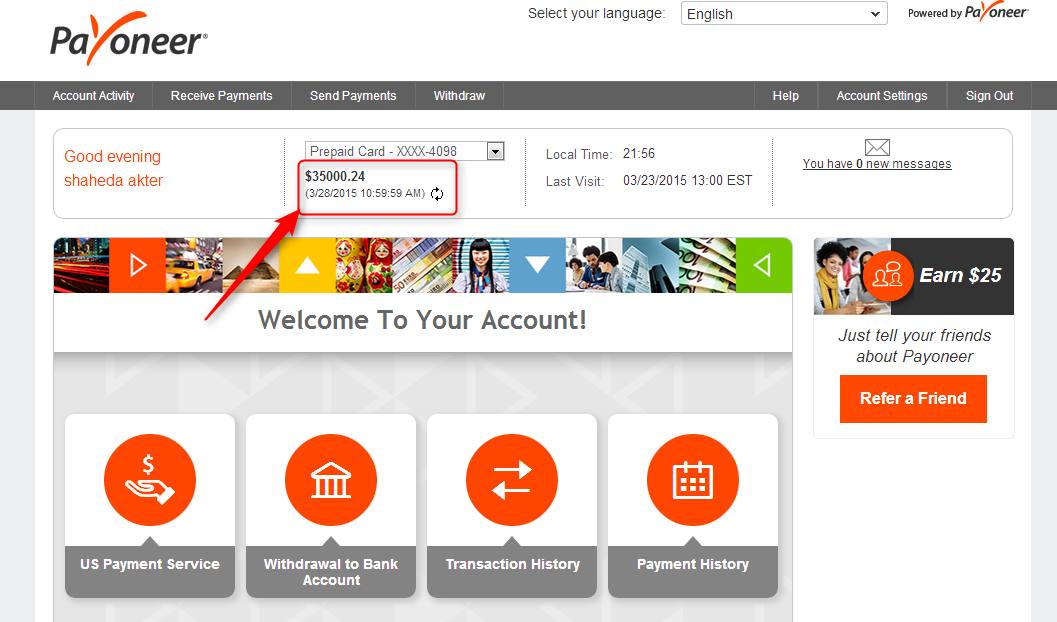Open the Receive Payments menu

(x=222, y=96)
